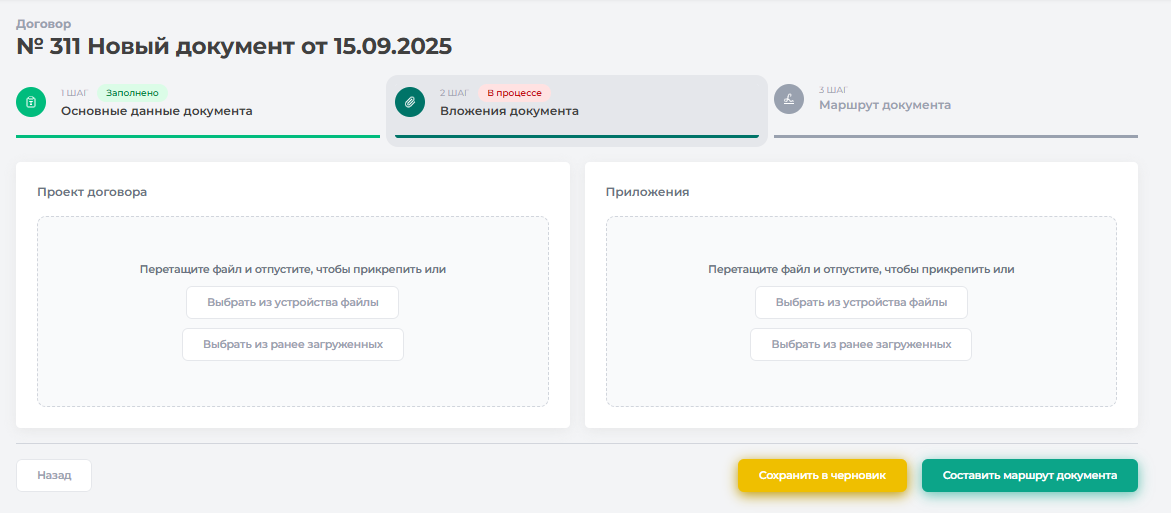Select the 'Вложения документа' step tab
Image resolution: width=1171 pixels, height=513 pixels.
(509, 111)
